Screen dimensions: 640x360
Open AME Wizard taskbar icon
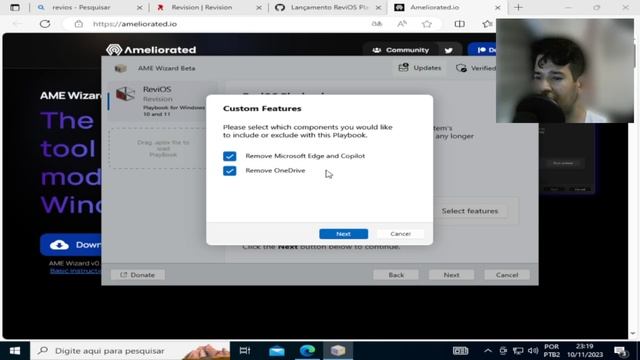(x=338, y=351)
